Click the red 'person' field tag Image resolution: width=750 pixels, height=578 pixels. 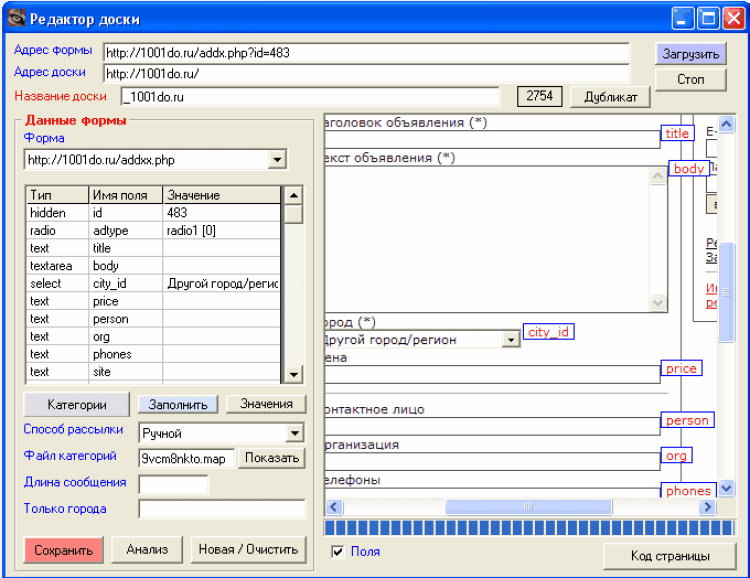[687, 420]
